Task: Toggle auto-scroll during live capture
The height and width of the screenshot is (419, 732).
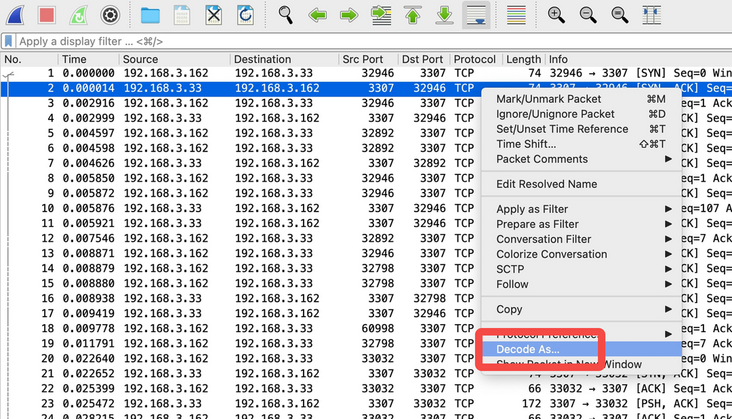Action: tap(476, 15)
